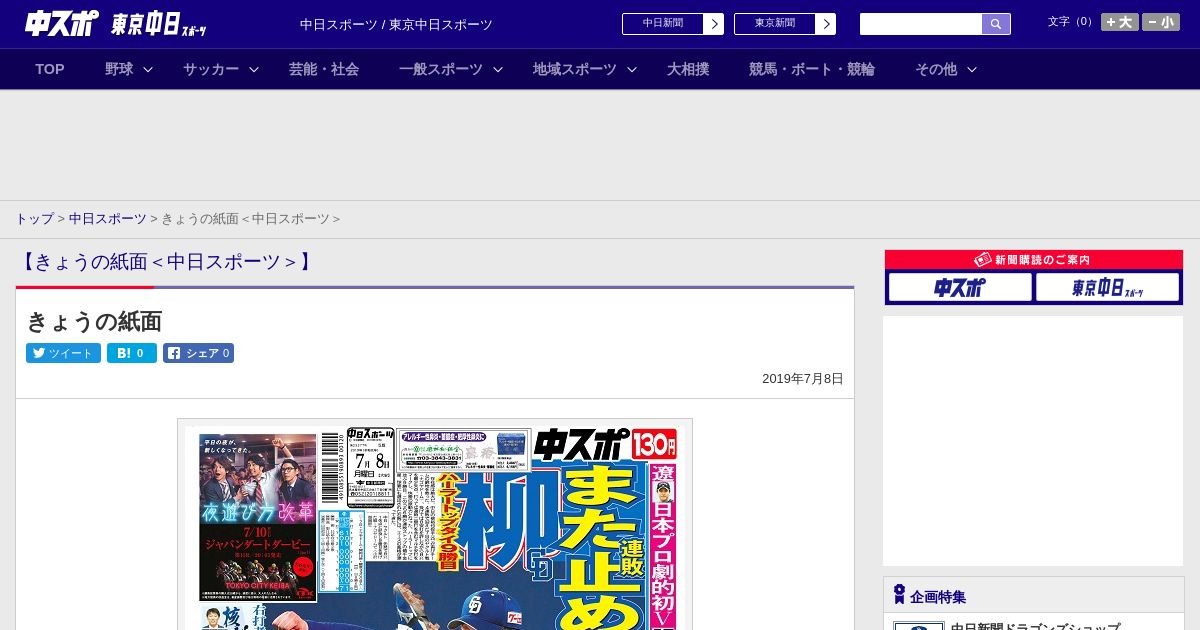Click the 東京中日スポーツ header logo
Screen dimensions: 1200x630
pyautogui.click(x=159, y=24)
